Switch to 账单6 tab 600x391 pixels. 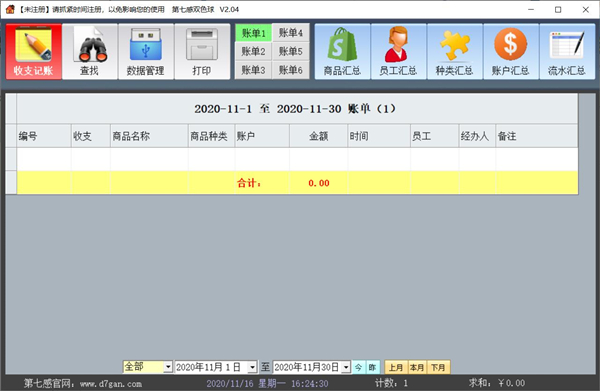(291, 70)
